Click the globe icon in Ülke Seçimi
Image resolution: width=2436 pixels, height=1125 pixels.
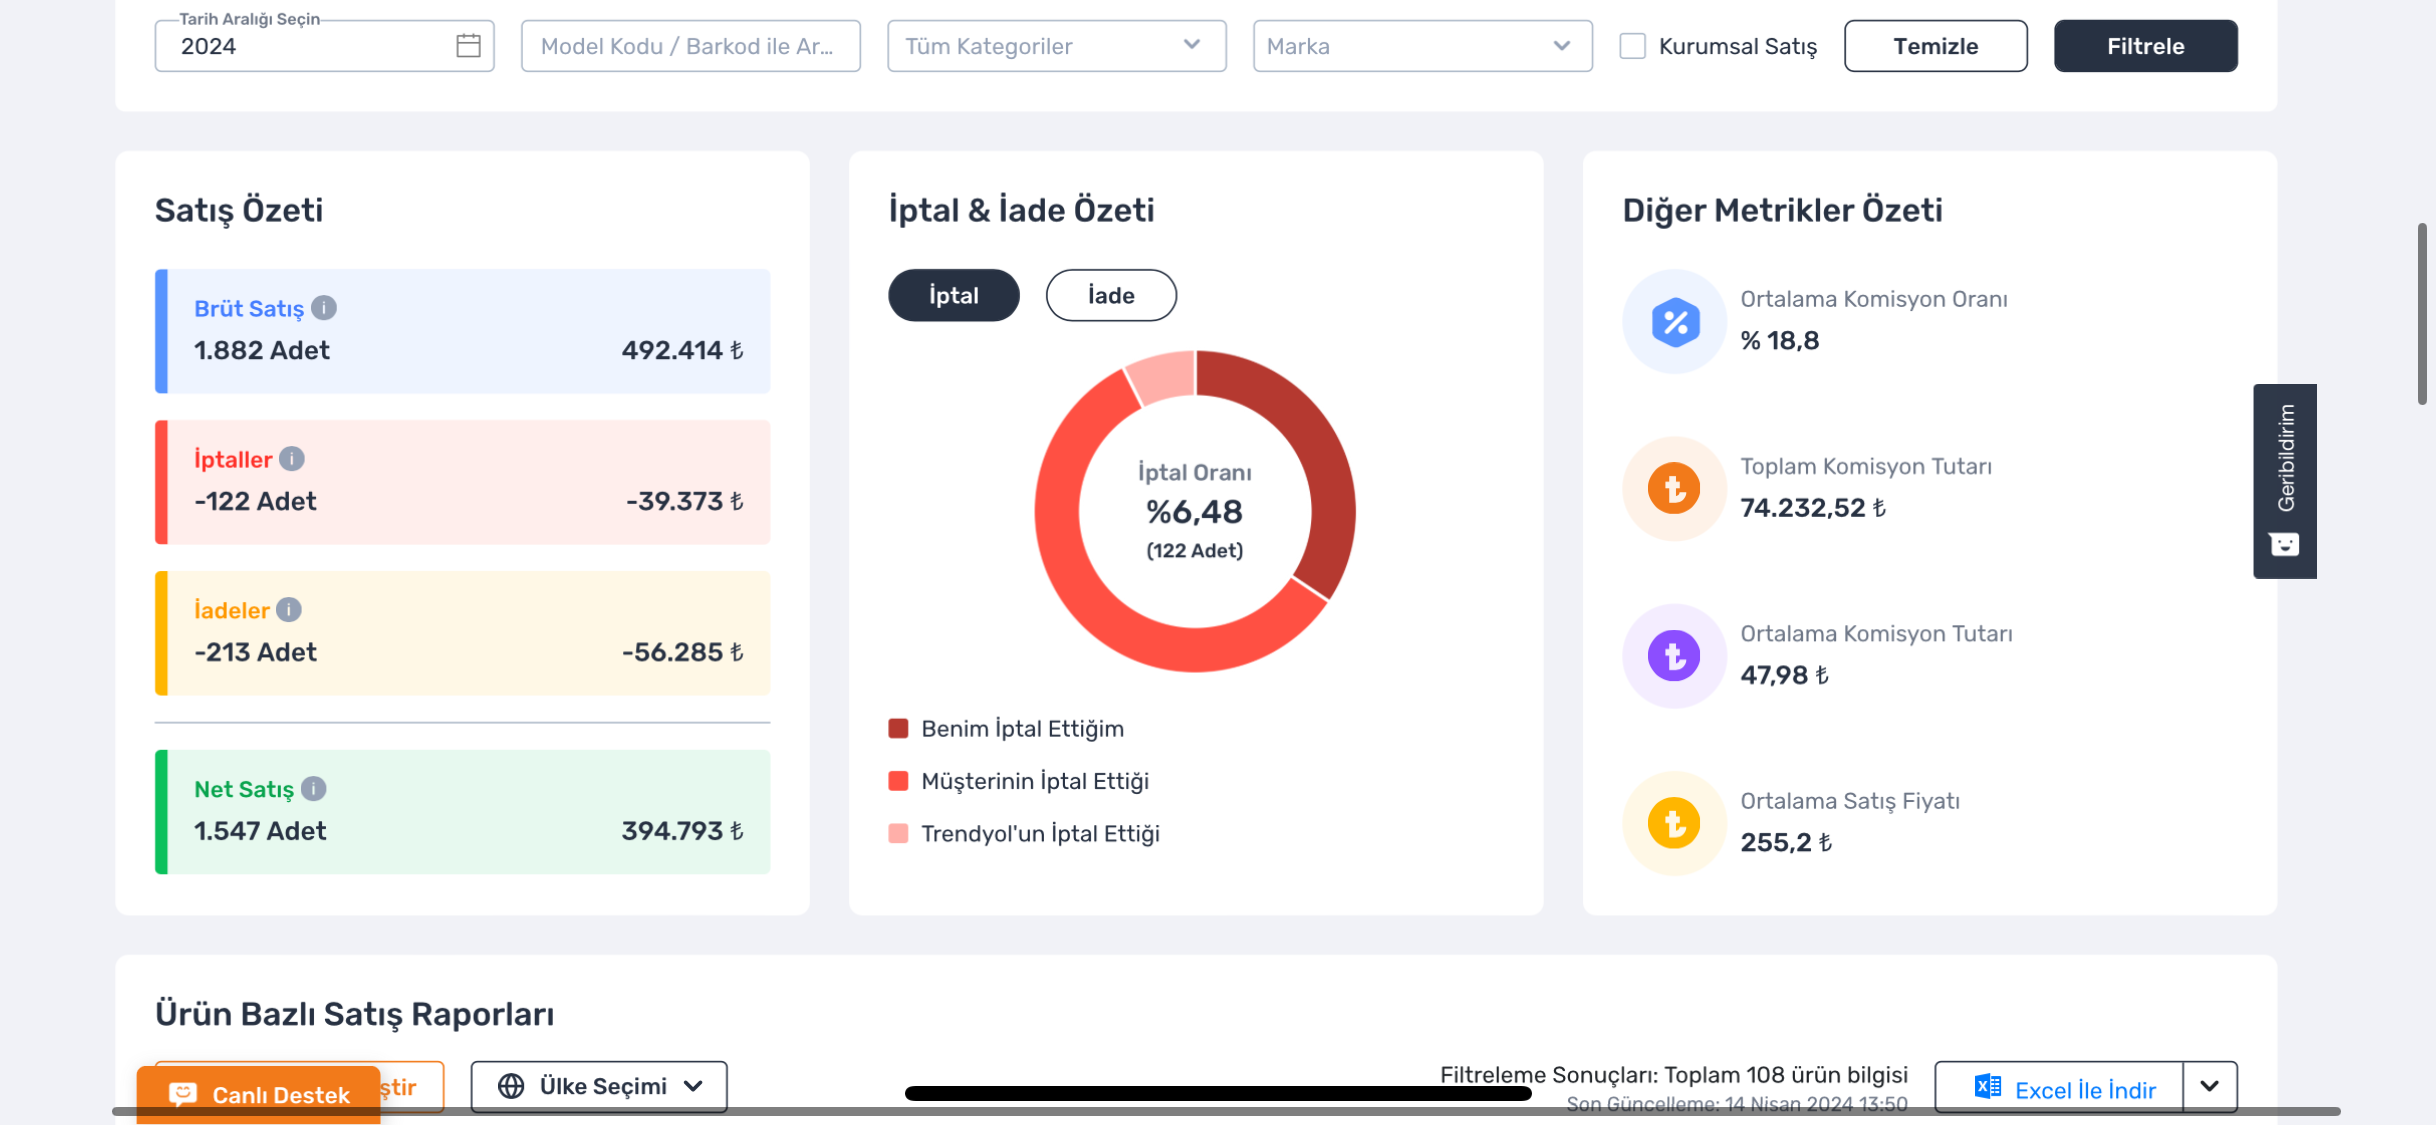coord(511,1086)
